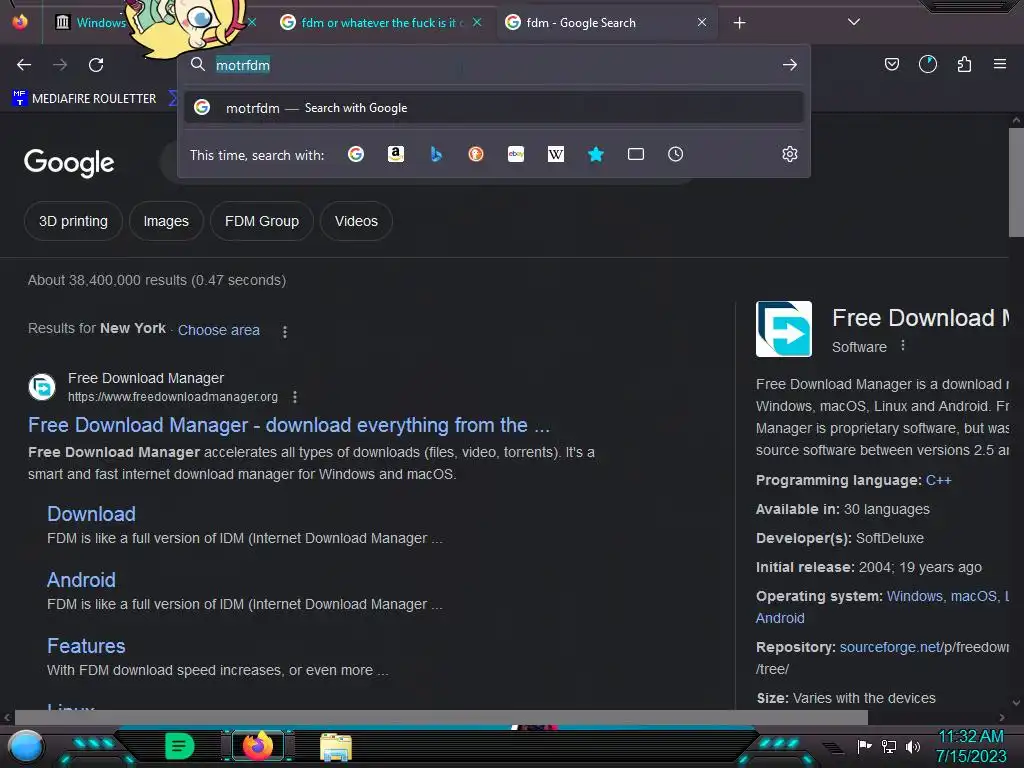The image size is (1024, 768).
Task: Open the Firefox hamburger application menu
Action: coord(999,64)
